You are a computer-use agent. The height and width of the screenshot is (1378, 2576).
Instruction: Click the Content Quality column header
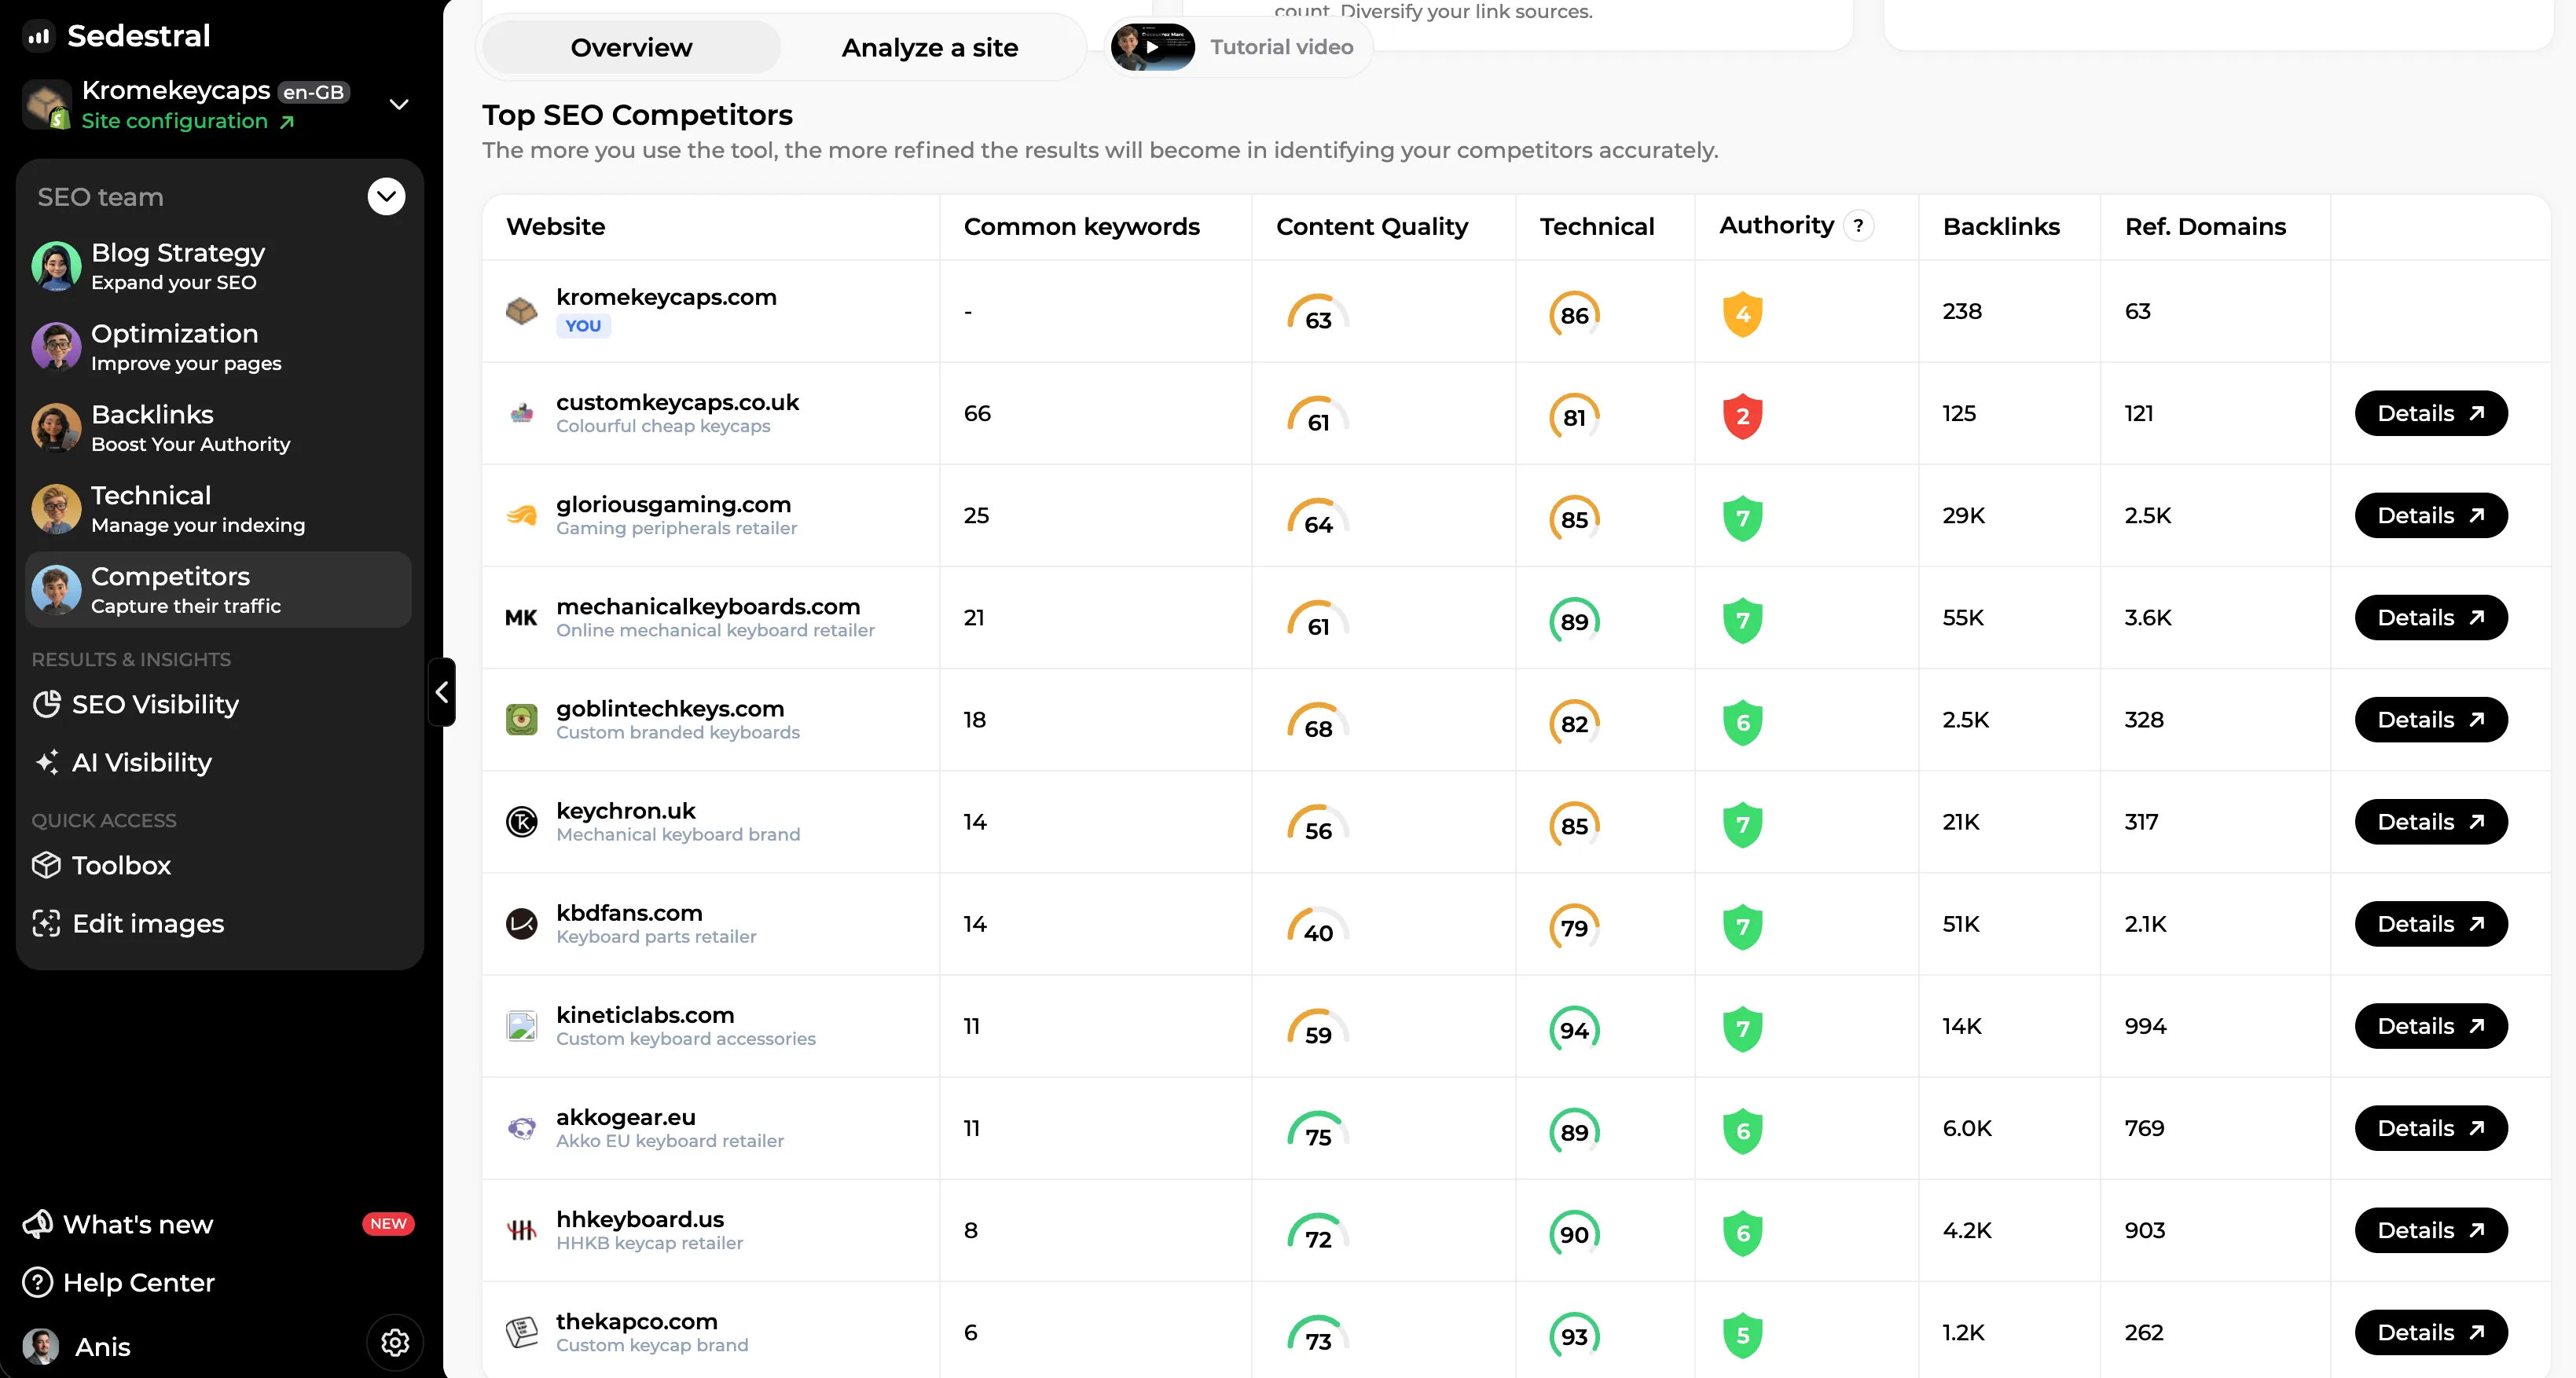coord(1372,227)
